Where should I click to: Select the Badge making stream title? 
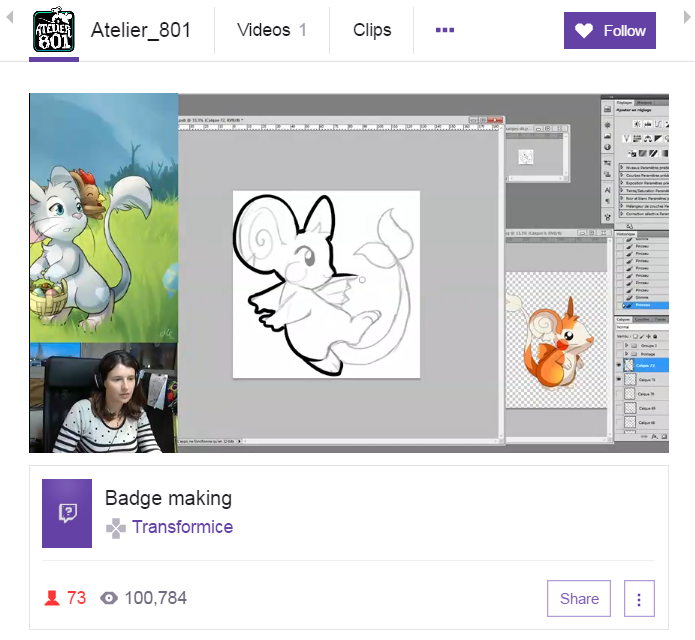[168, 498]
